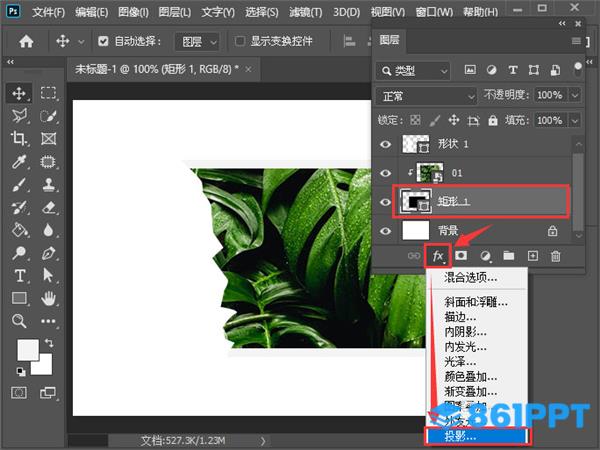Viewport: 600px width, 450px height.
Task: Click the Home icon in options bar
Action: pyautogui.click(x=26, y=41)
